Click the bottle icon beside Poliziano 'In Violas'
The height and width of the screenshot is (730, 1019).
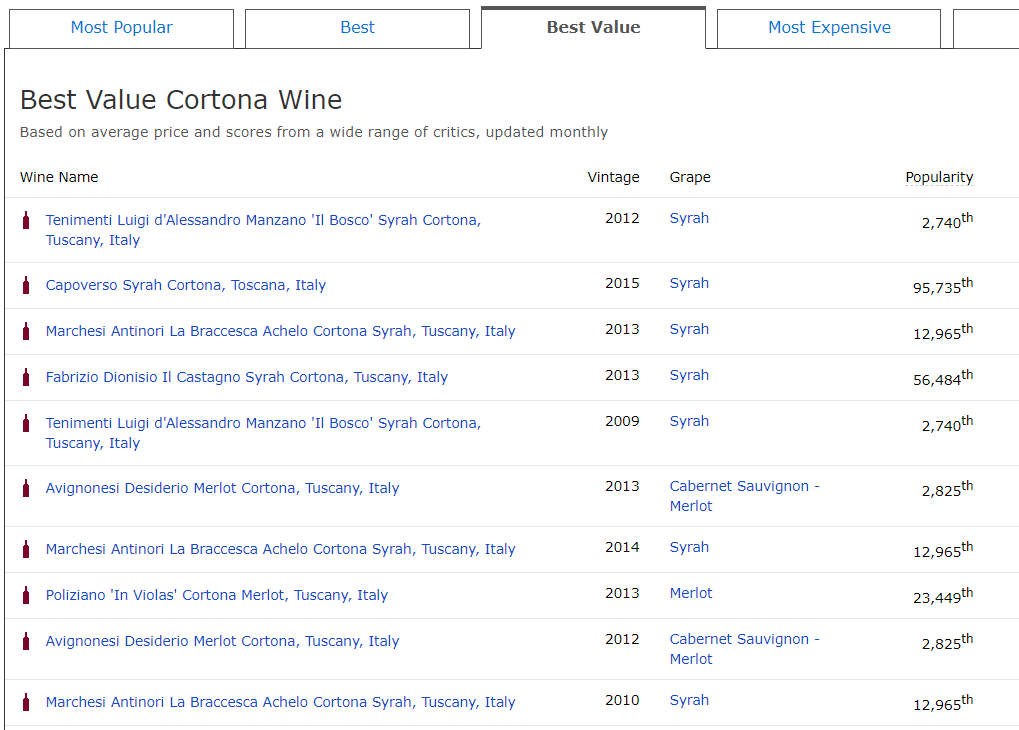(26, 595)
